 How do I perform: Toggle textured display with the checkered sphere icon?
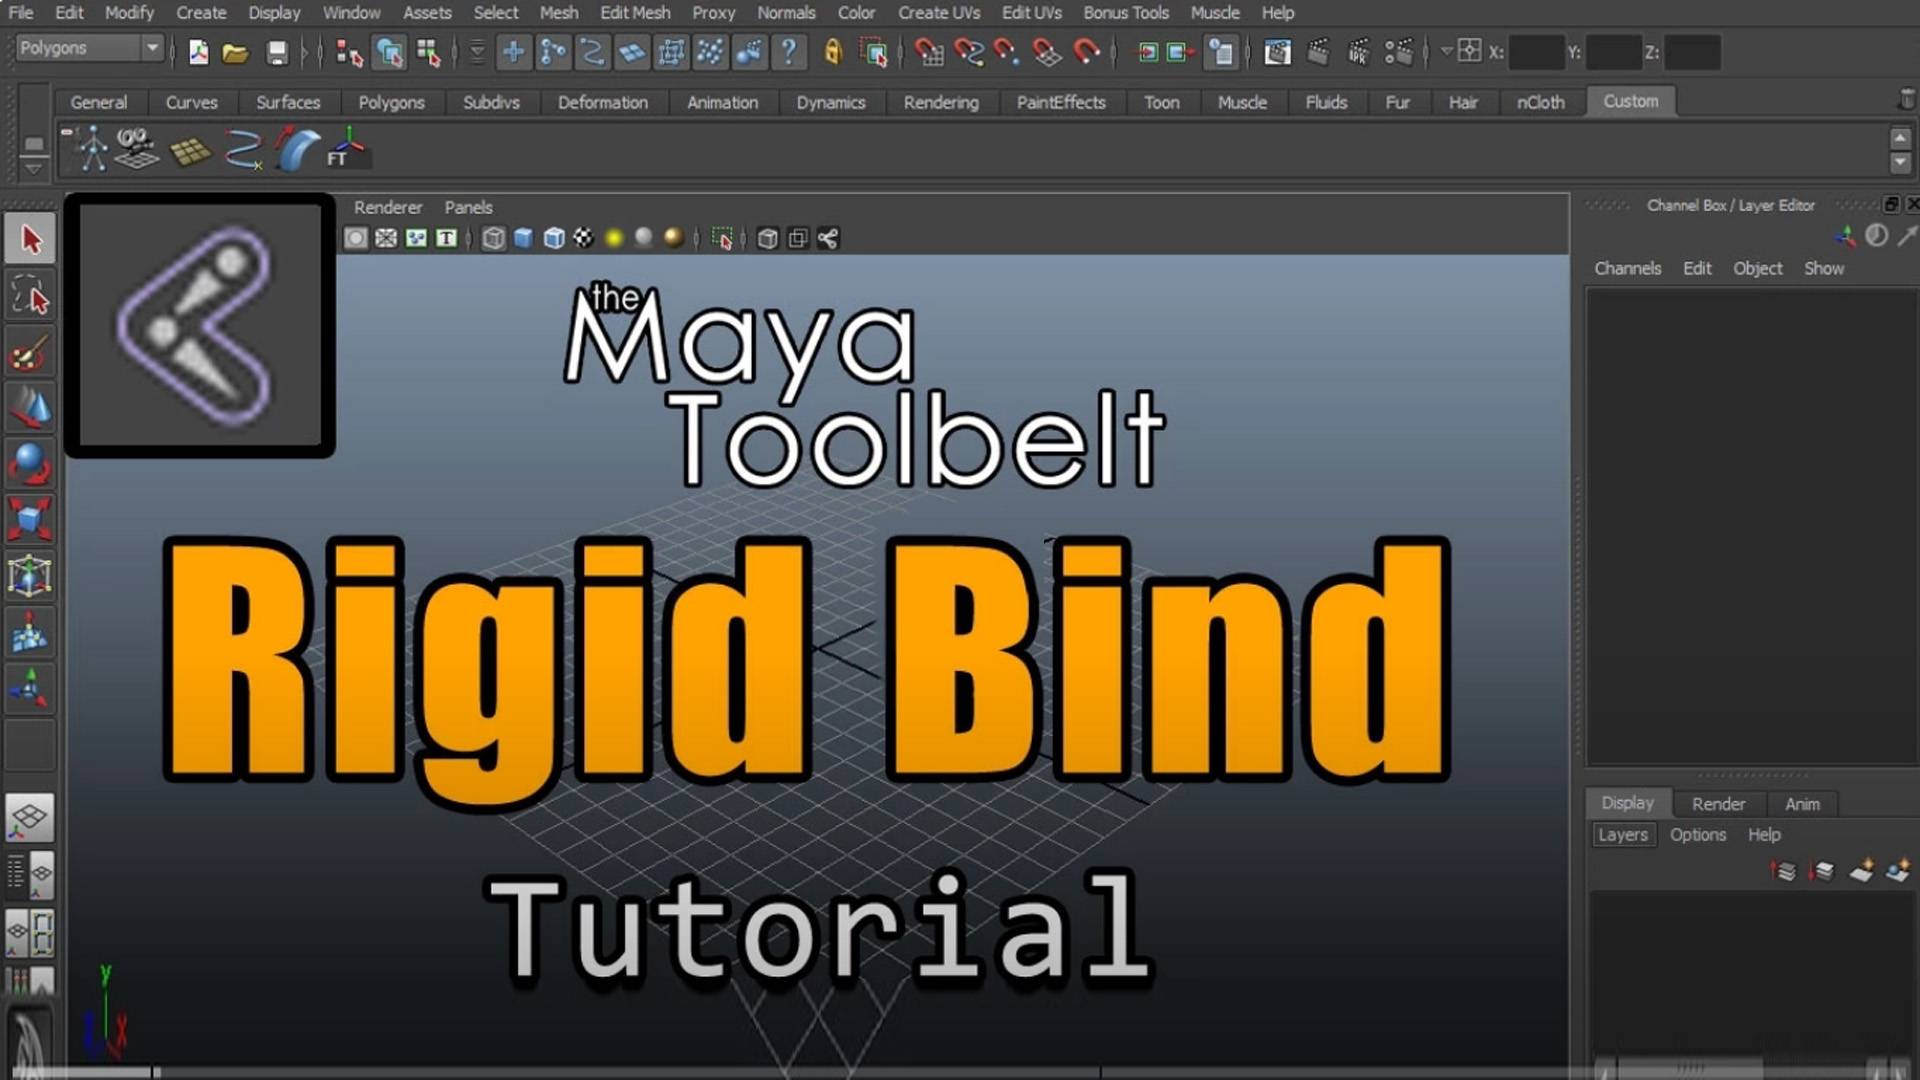(585, 238)
